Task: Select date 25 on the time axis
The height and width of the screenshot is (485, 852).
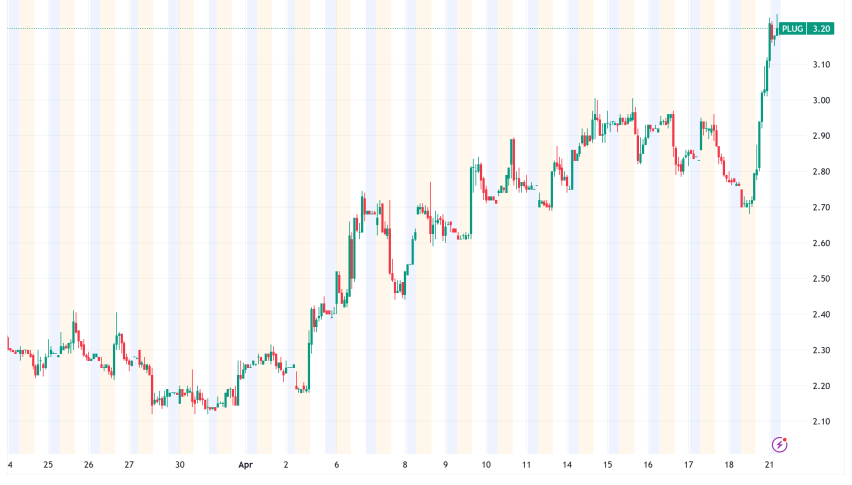Action: click(48, 465)
